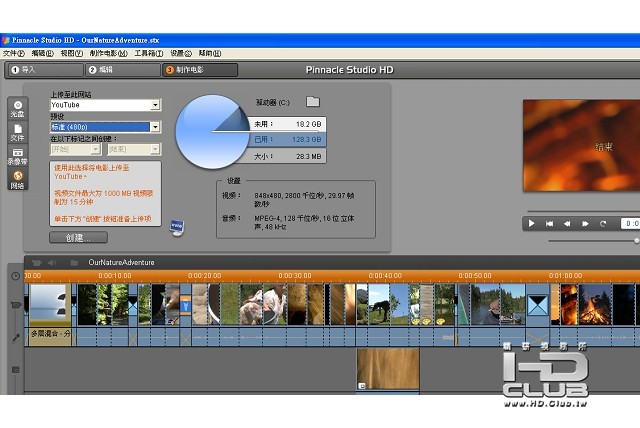Image resolution: width=640 pixels, height=428 pixels.
Task: Click the speaker icon in timeline toolbar
Action: (52, 263)
